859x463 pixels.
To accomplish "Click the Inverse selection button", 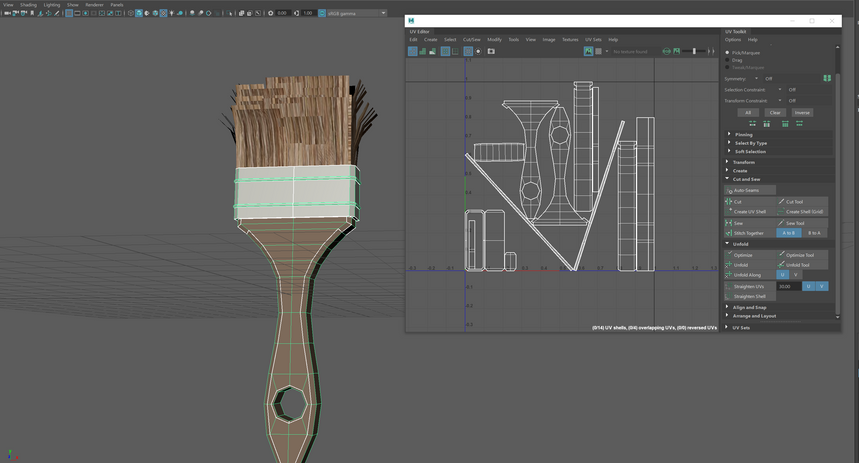I will coord(802,113).
